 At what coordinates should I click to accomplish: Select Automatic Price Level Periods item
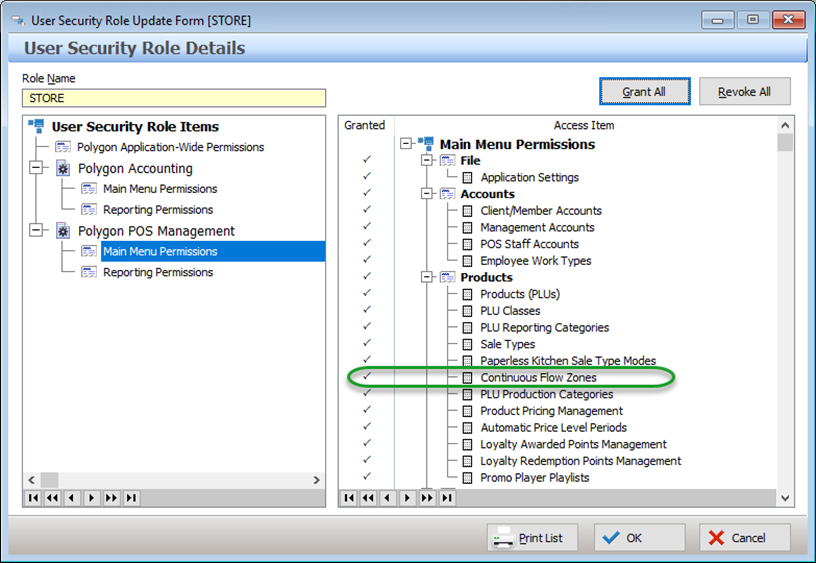point(553,427)
